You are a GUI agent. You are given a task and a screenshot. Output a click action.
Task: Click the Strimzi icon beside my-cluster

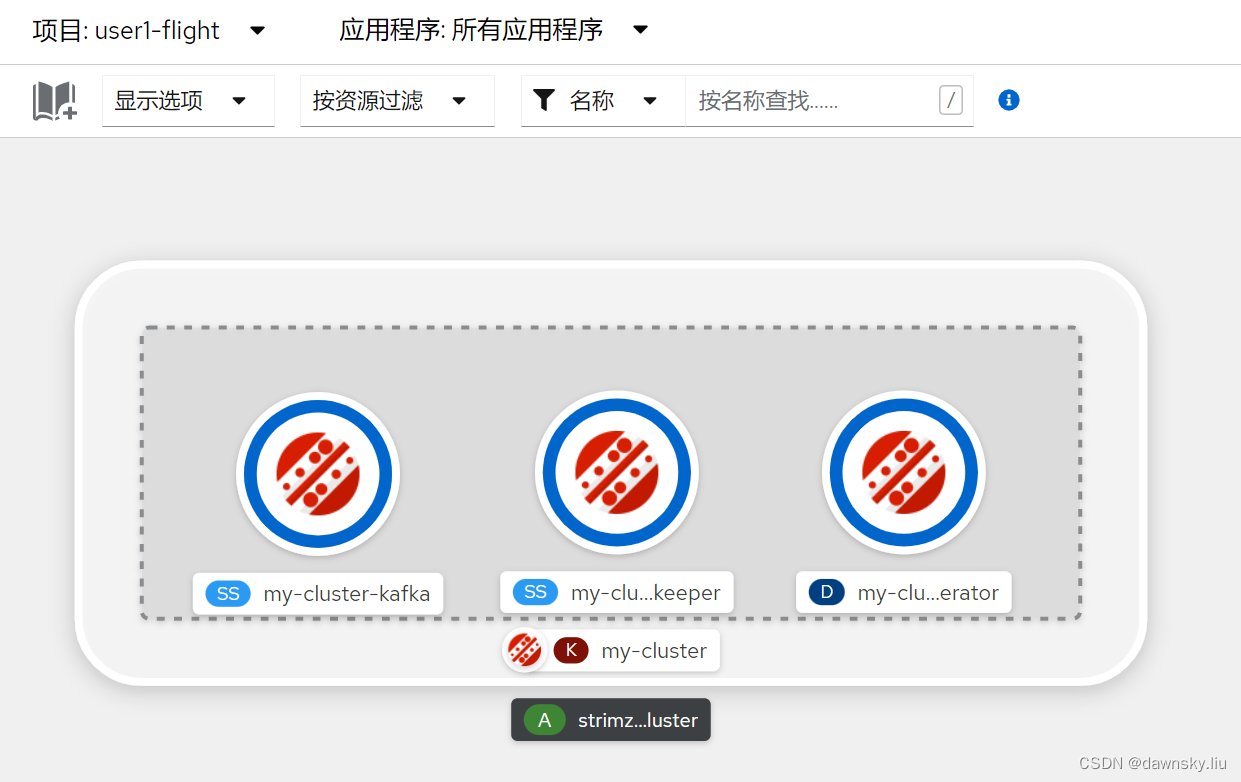point(524,650)
